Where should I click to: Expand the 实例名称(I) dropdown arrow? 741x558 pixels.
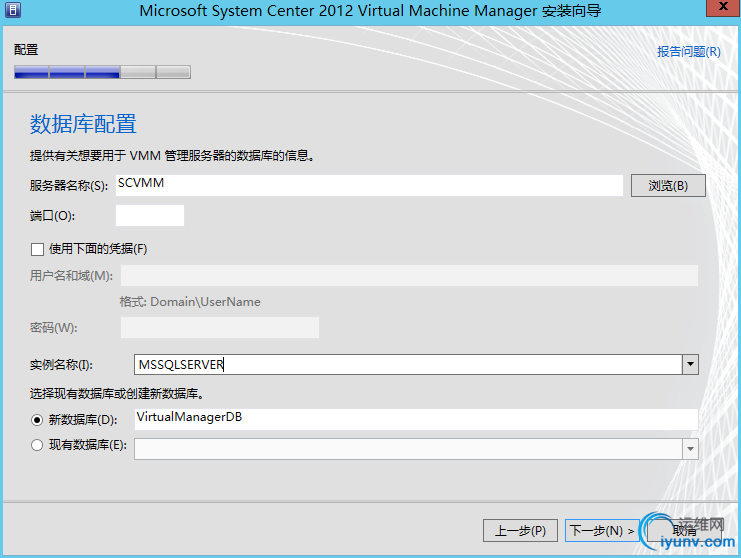(690, 365)
